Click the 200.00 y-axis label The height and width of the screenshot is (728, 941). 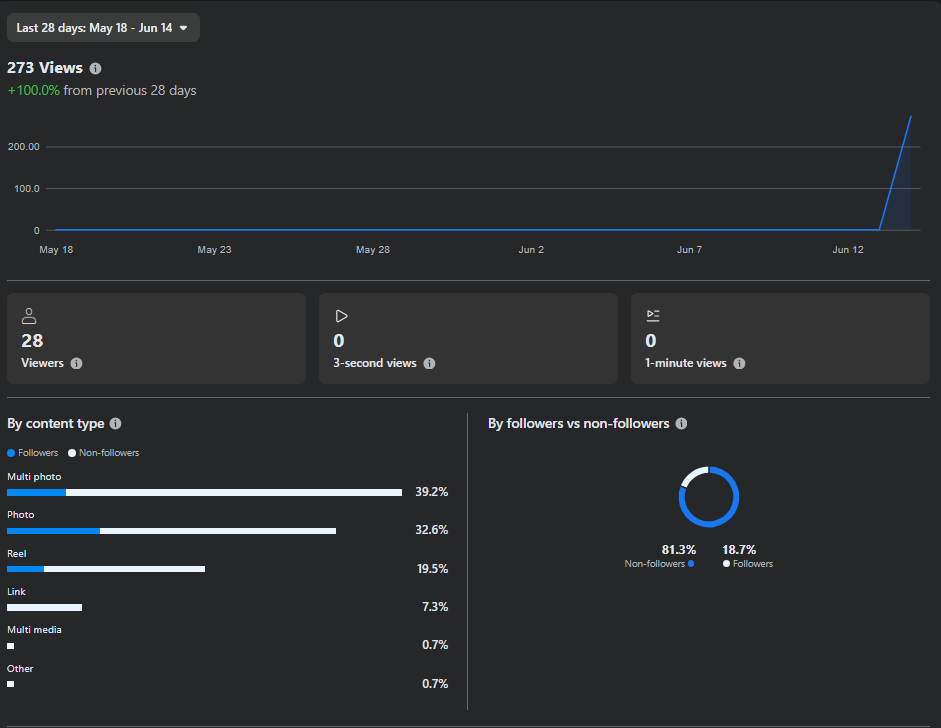pyautogui.click(x=23, y=147)
